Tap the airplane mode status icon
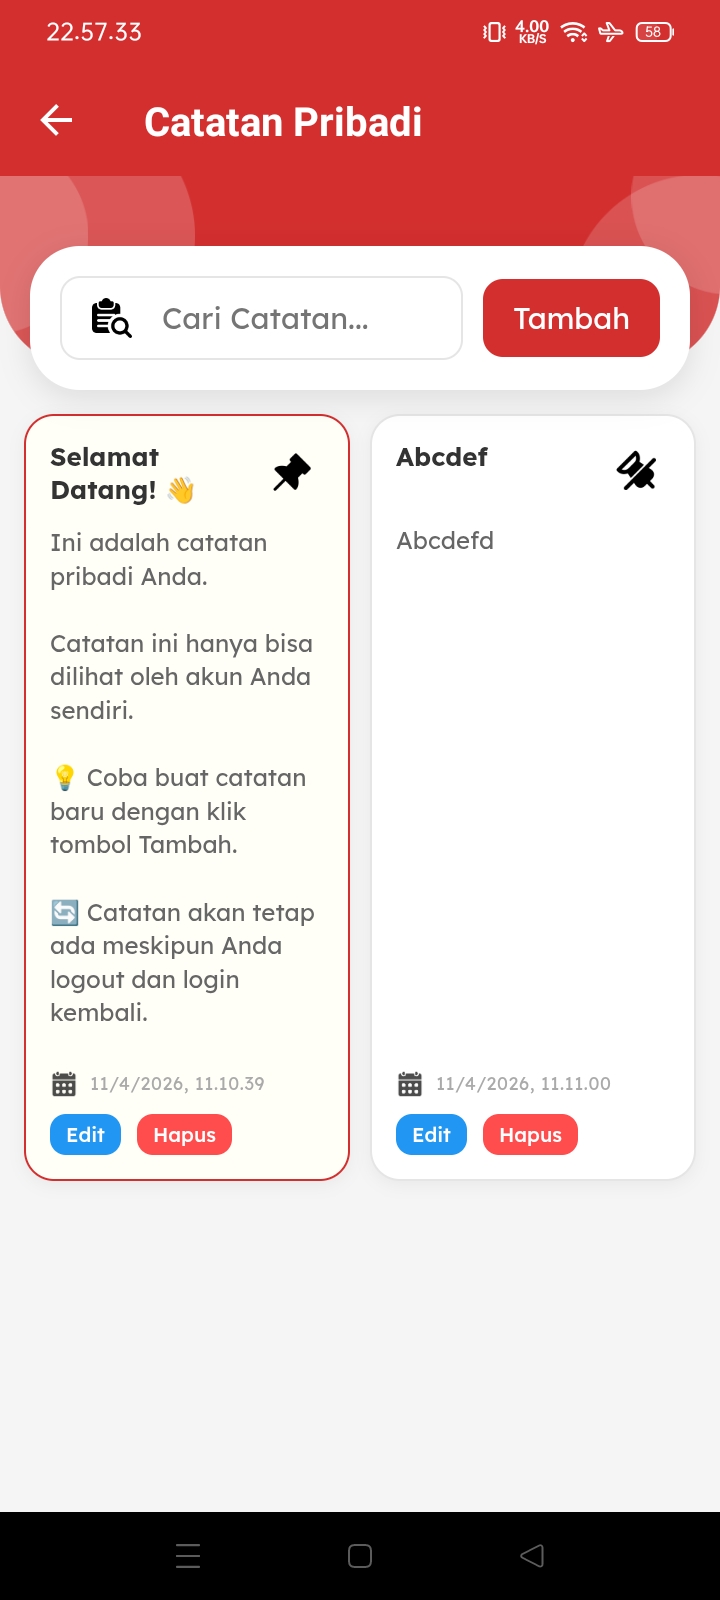Screen dimensions: 720x1600 pyautogui.click(x=610, y=32)
